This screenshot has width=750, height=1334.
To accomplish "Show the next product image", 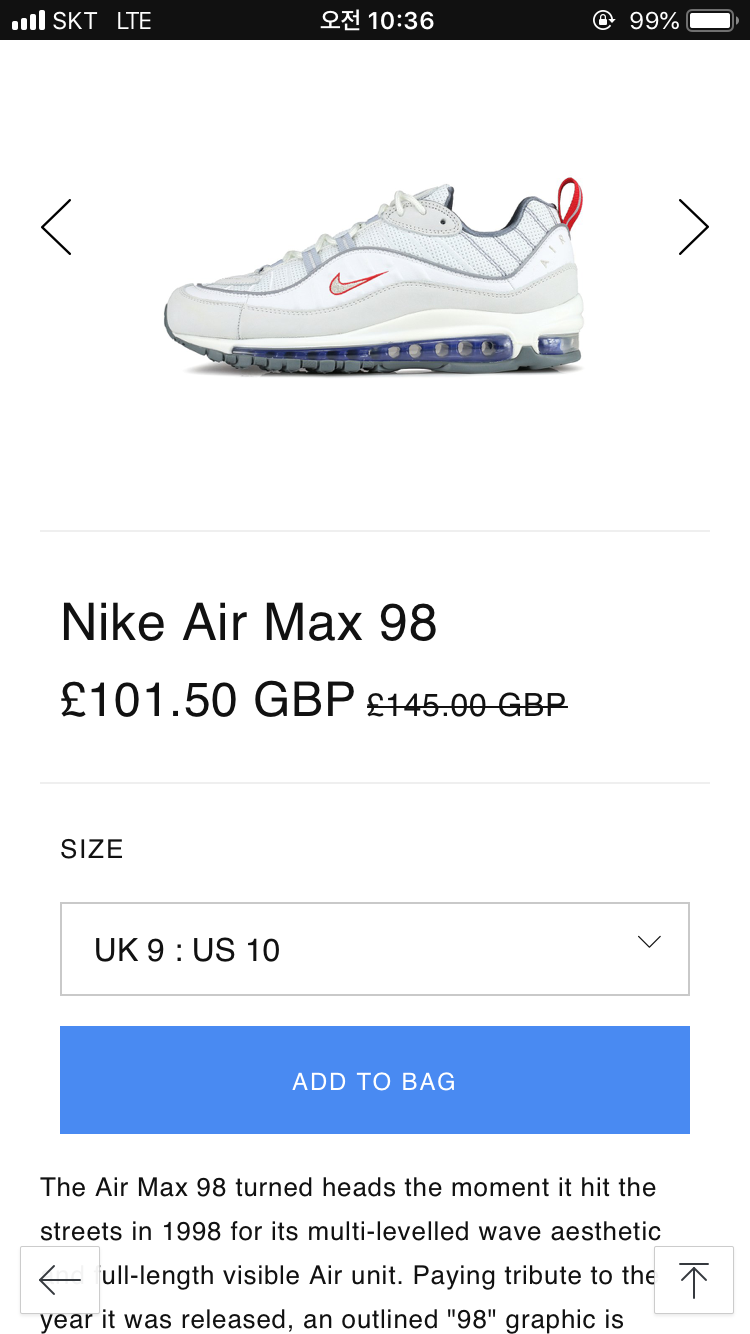I will 693,227.
